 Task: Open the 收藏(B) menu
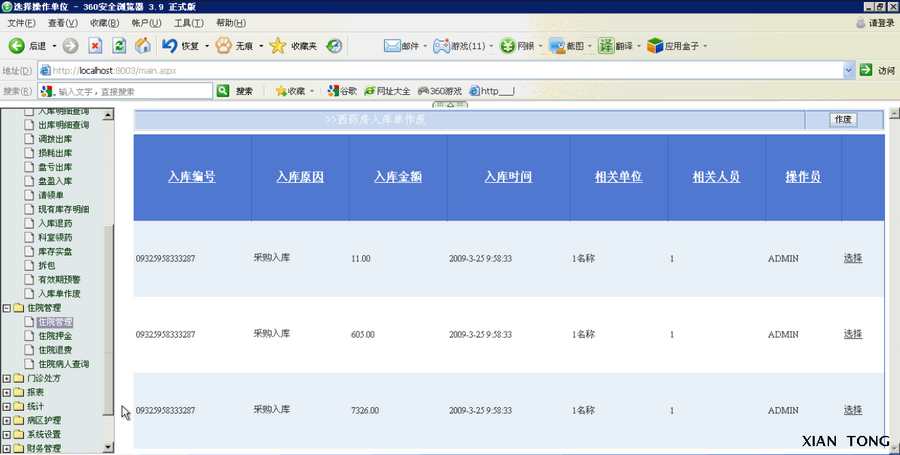[x=104, y=23]
